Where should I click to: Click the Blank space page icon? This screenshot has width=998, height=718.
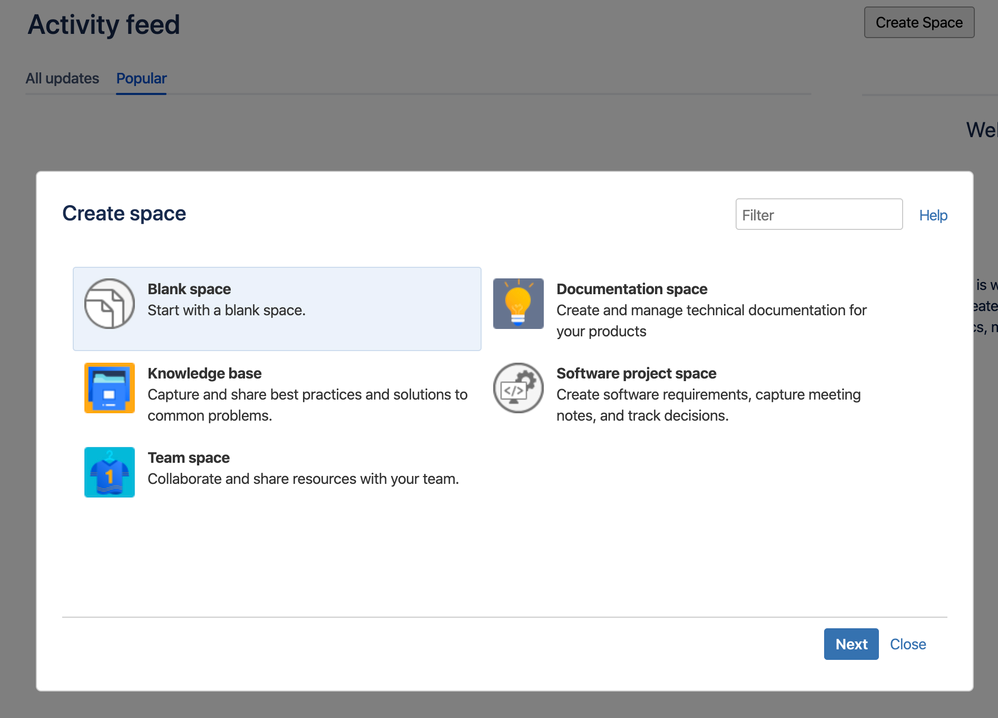(109, 304)
